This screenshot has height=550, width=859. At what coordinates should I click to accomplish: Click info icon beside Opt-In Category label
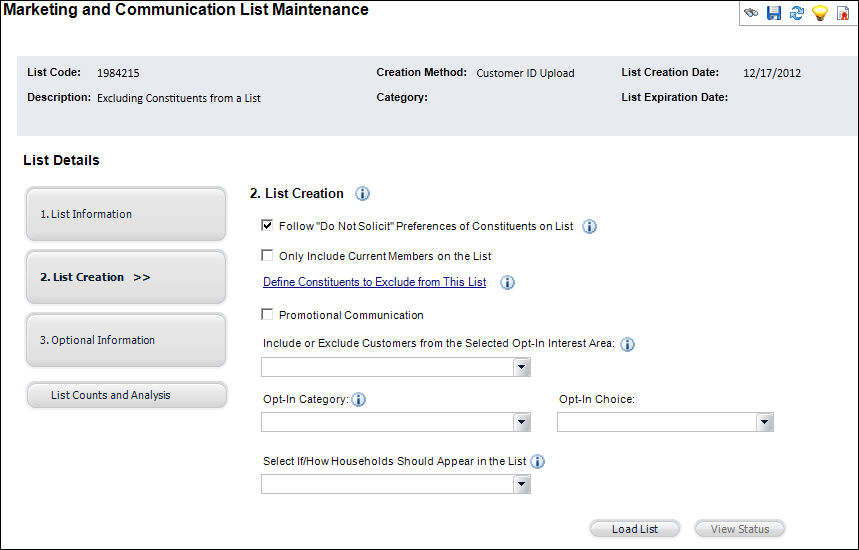click(x=358, y=399)
